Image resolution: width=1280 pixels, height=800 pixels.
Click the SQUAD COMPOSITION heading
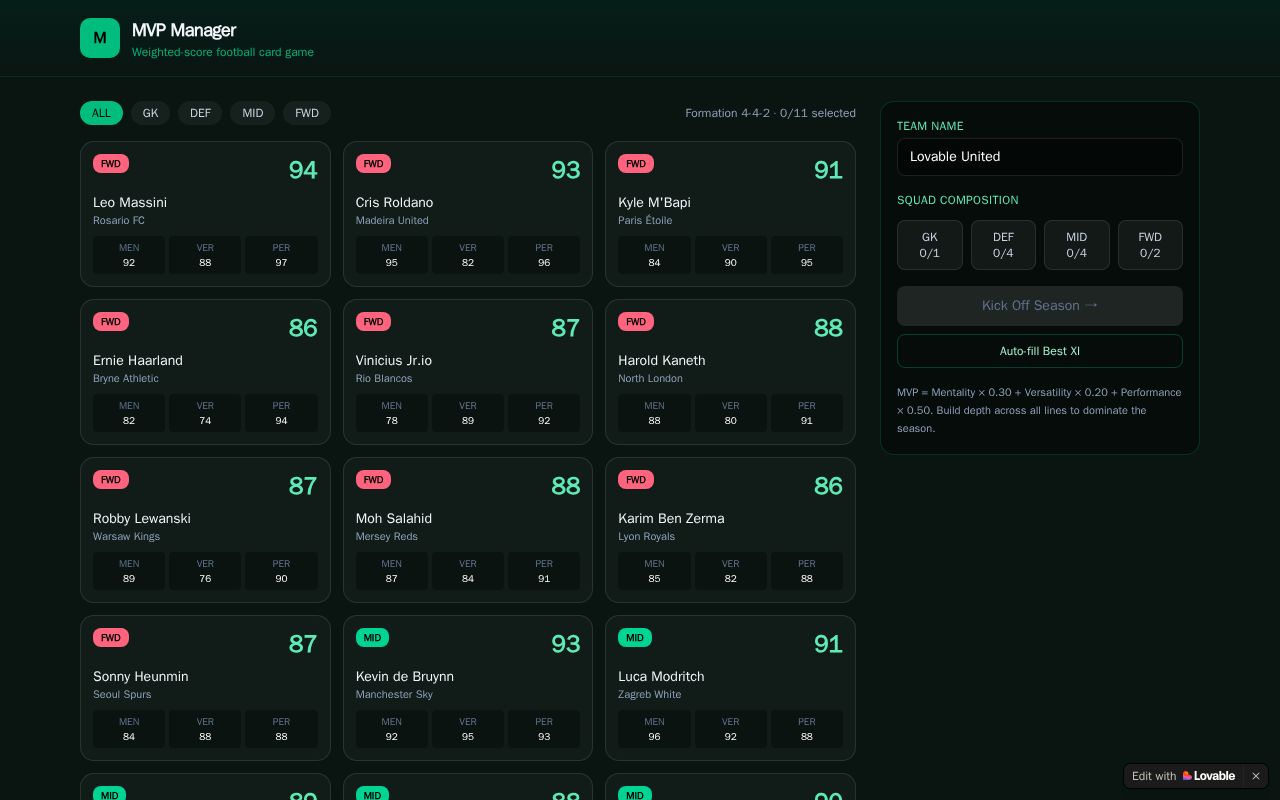tap(957, 200)
